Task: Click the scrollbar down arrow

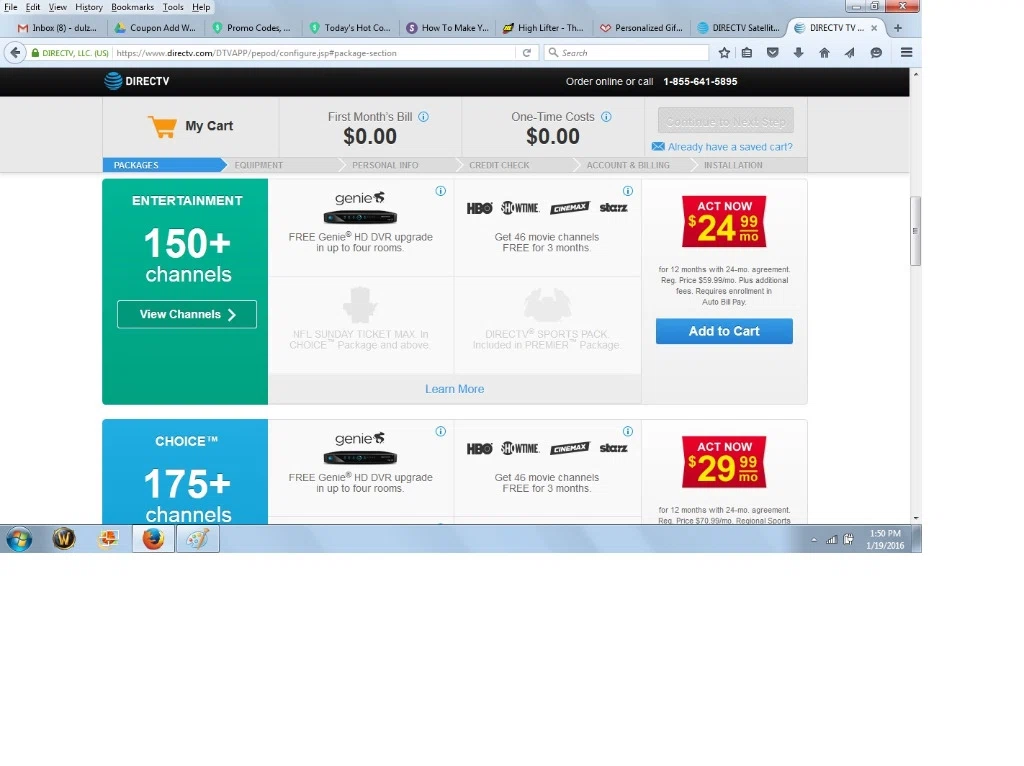Action: (916, 518)
